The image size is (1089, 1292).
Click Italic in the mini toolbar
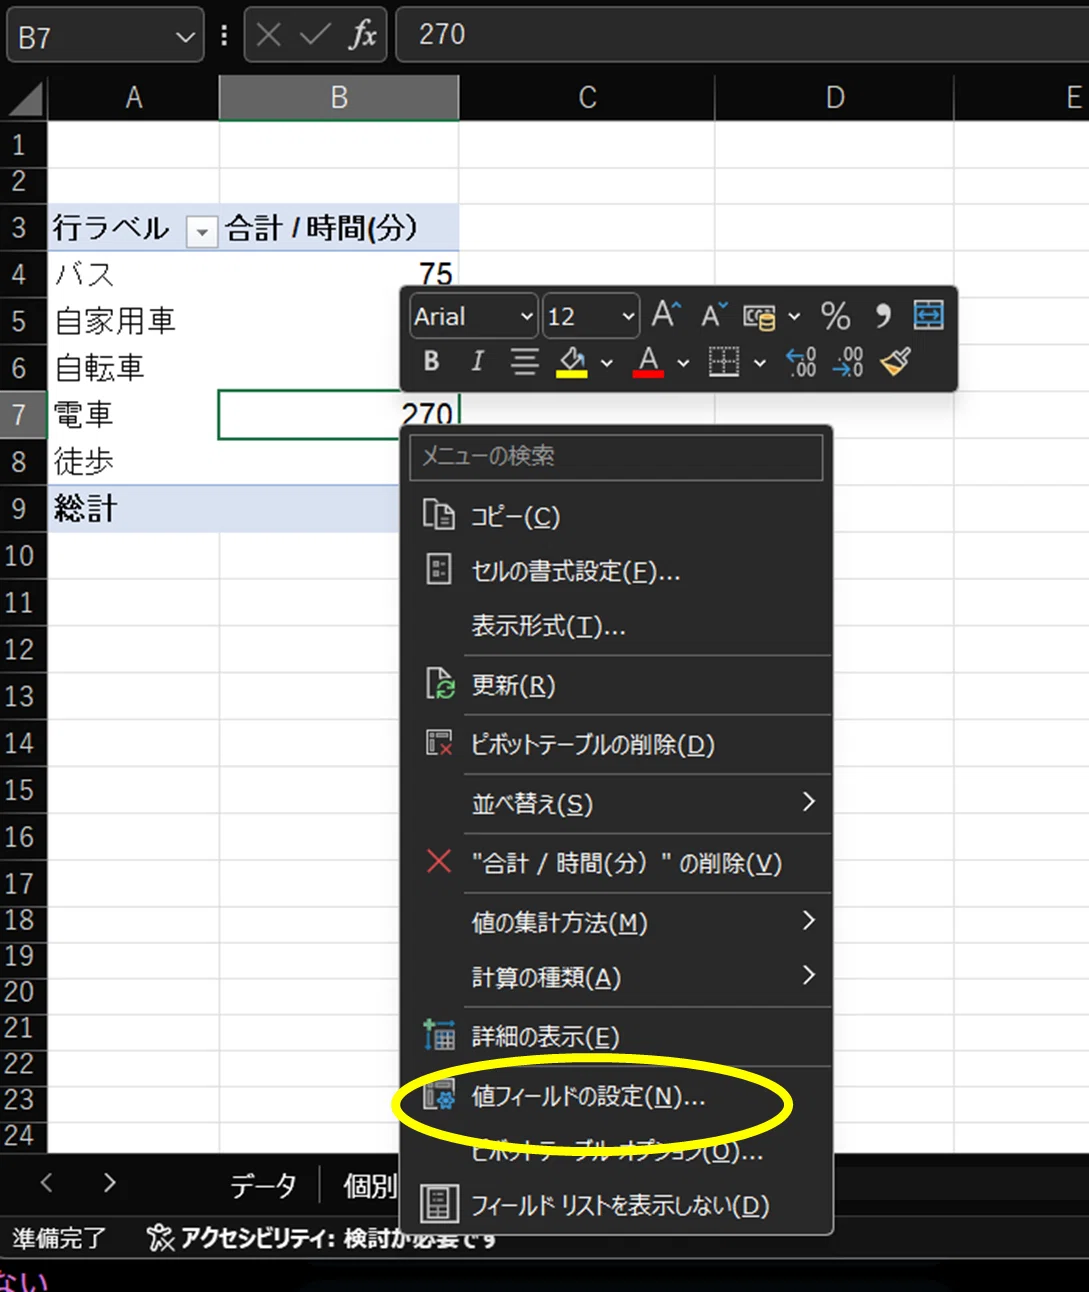(477, 361)
